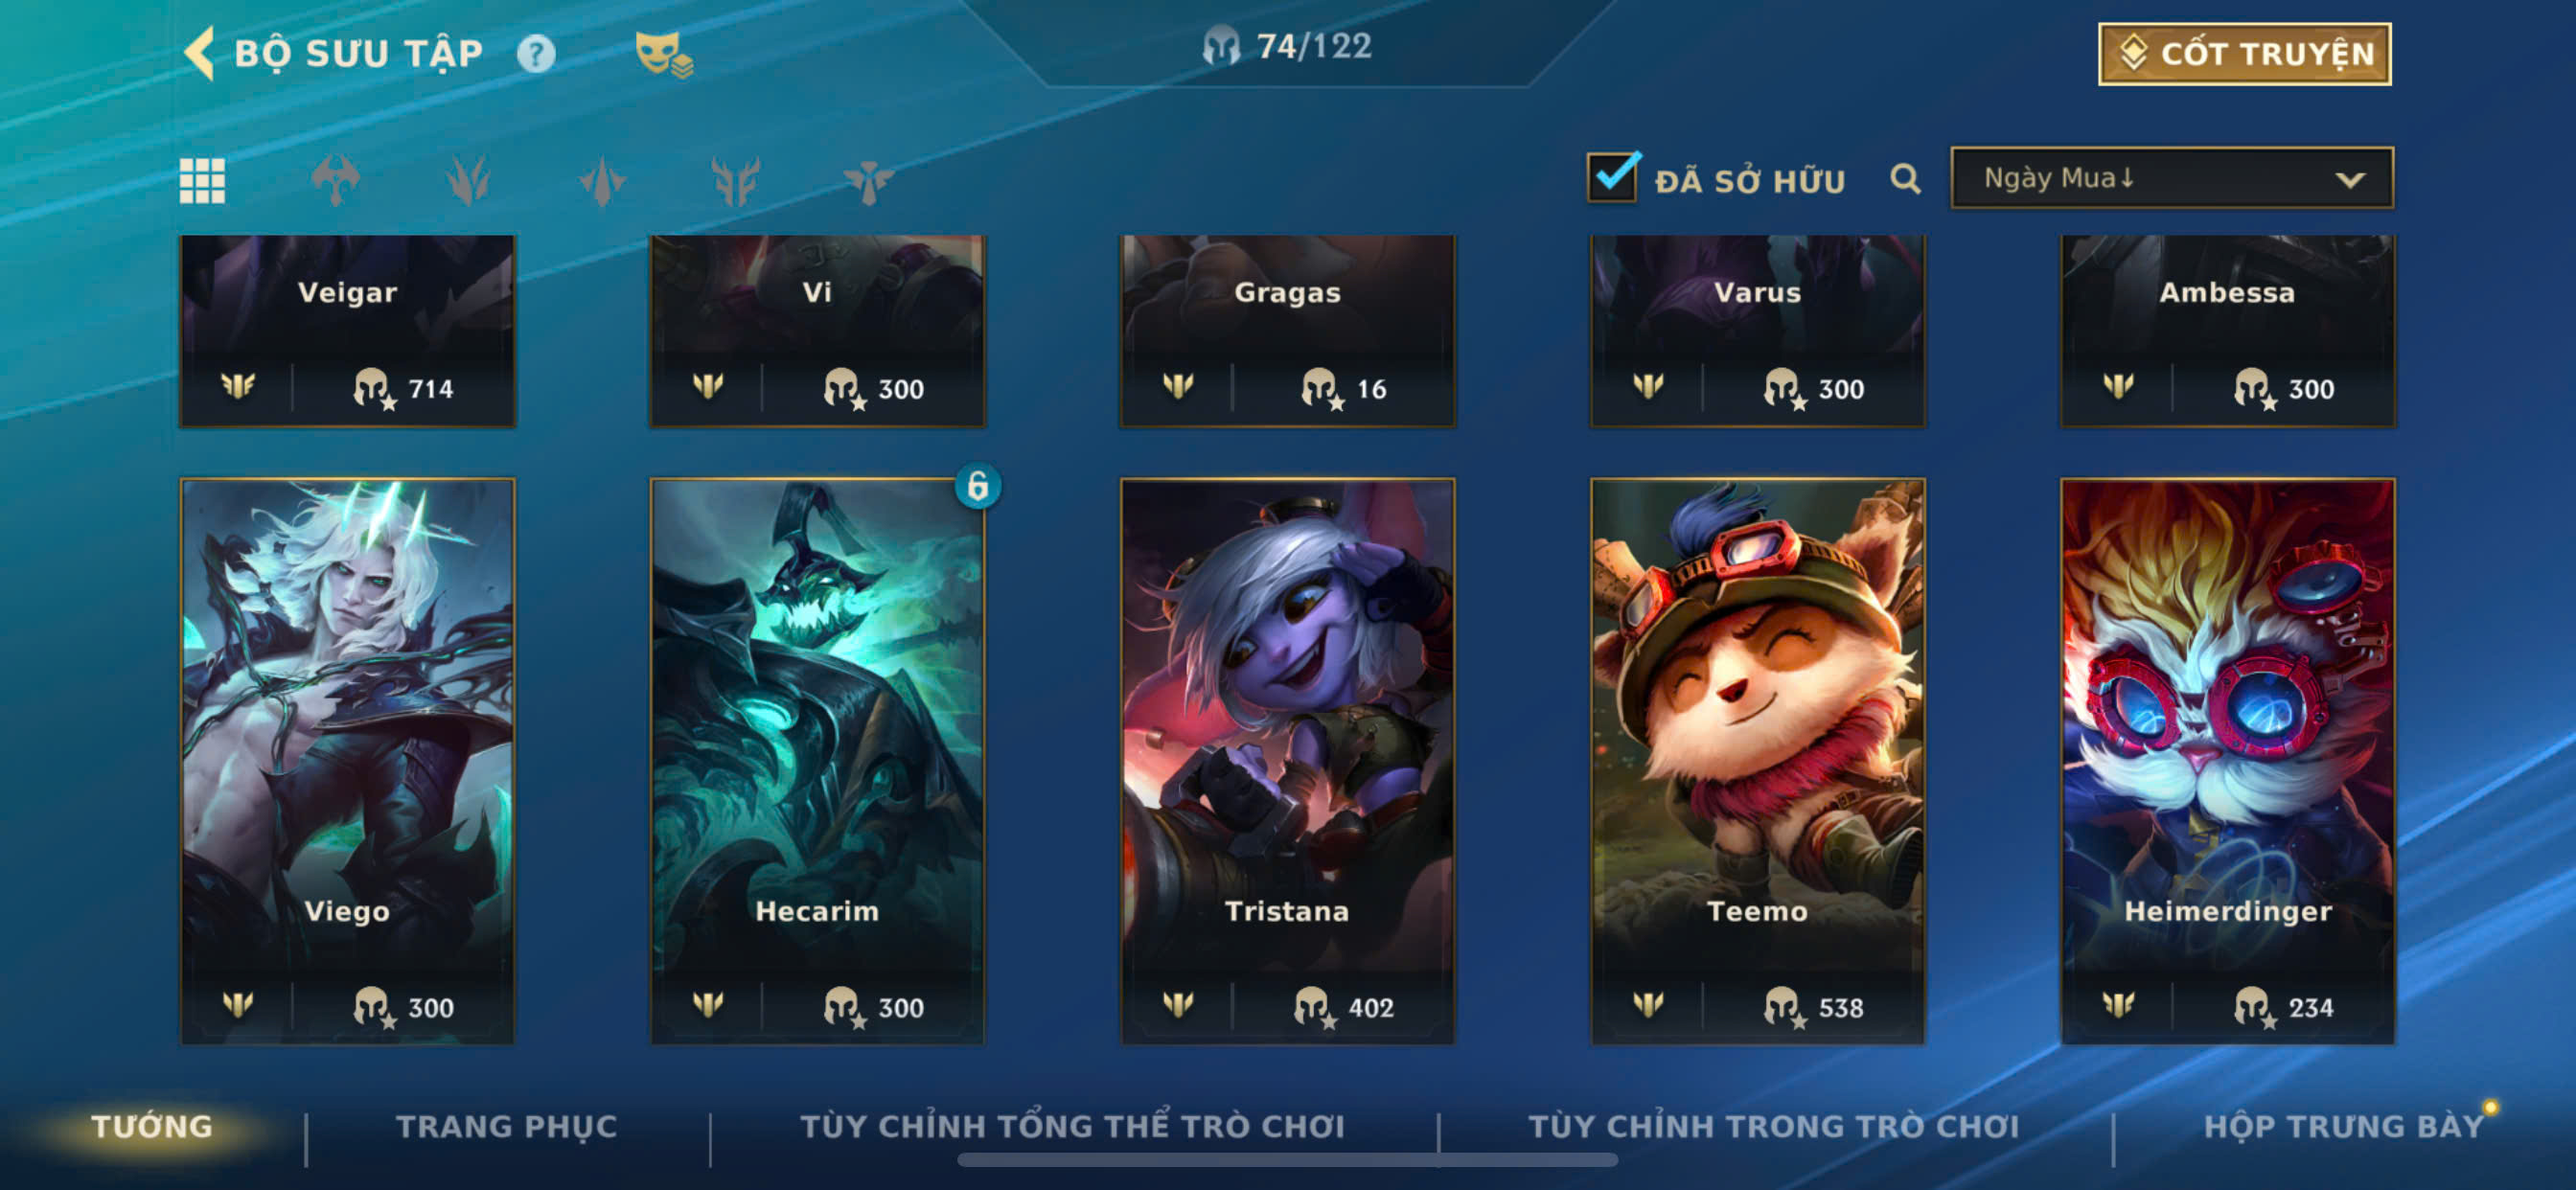Go back using the Bộ Sưu Tập arrow
The image size is (2576, 1190).
199,53
